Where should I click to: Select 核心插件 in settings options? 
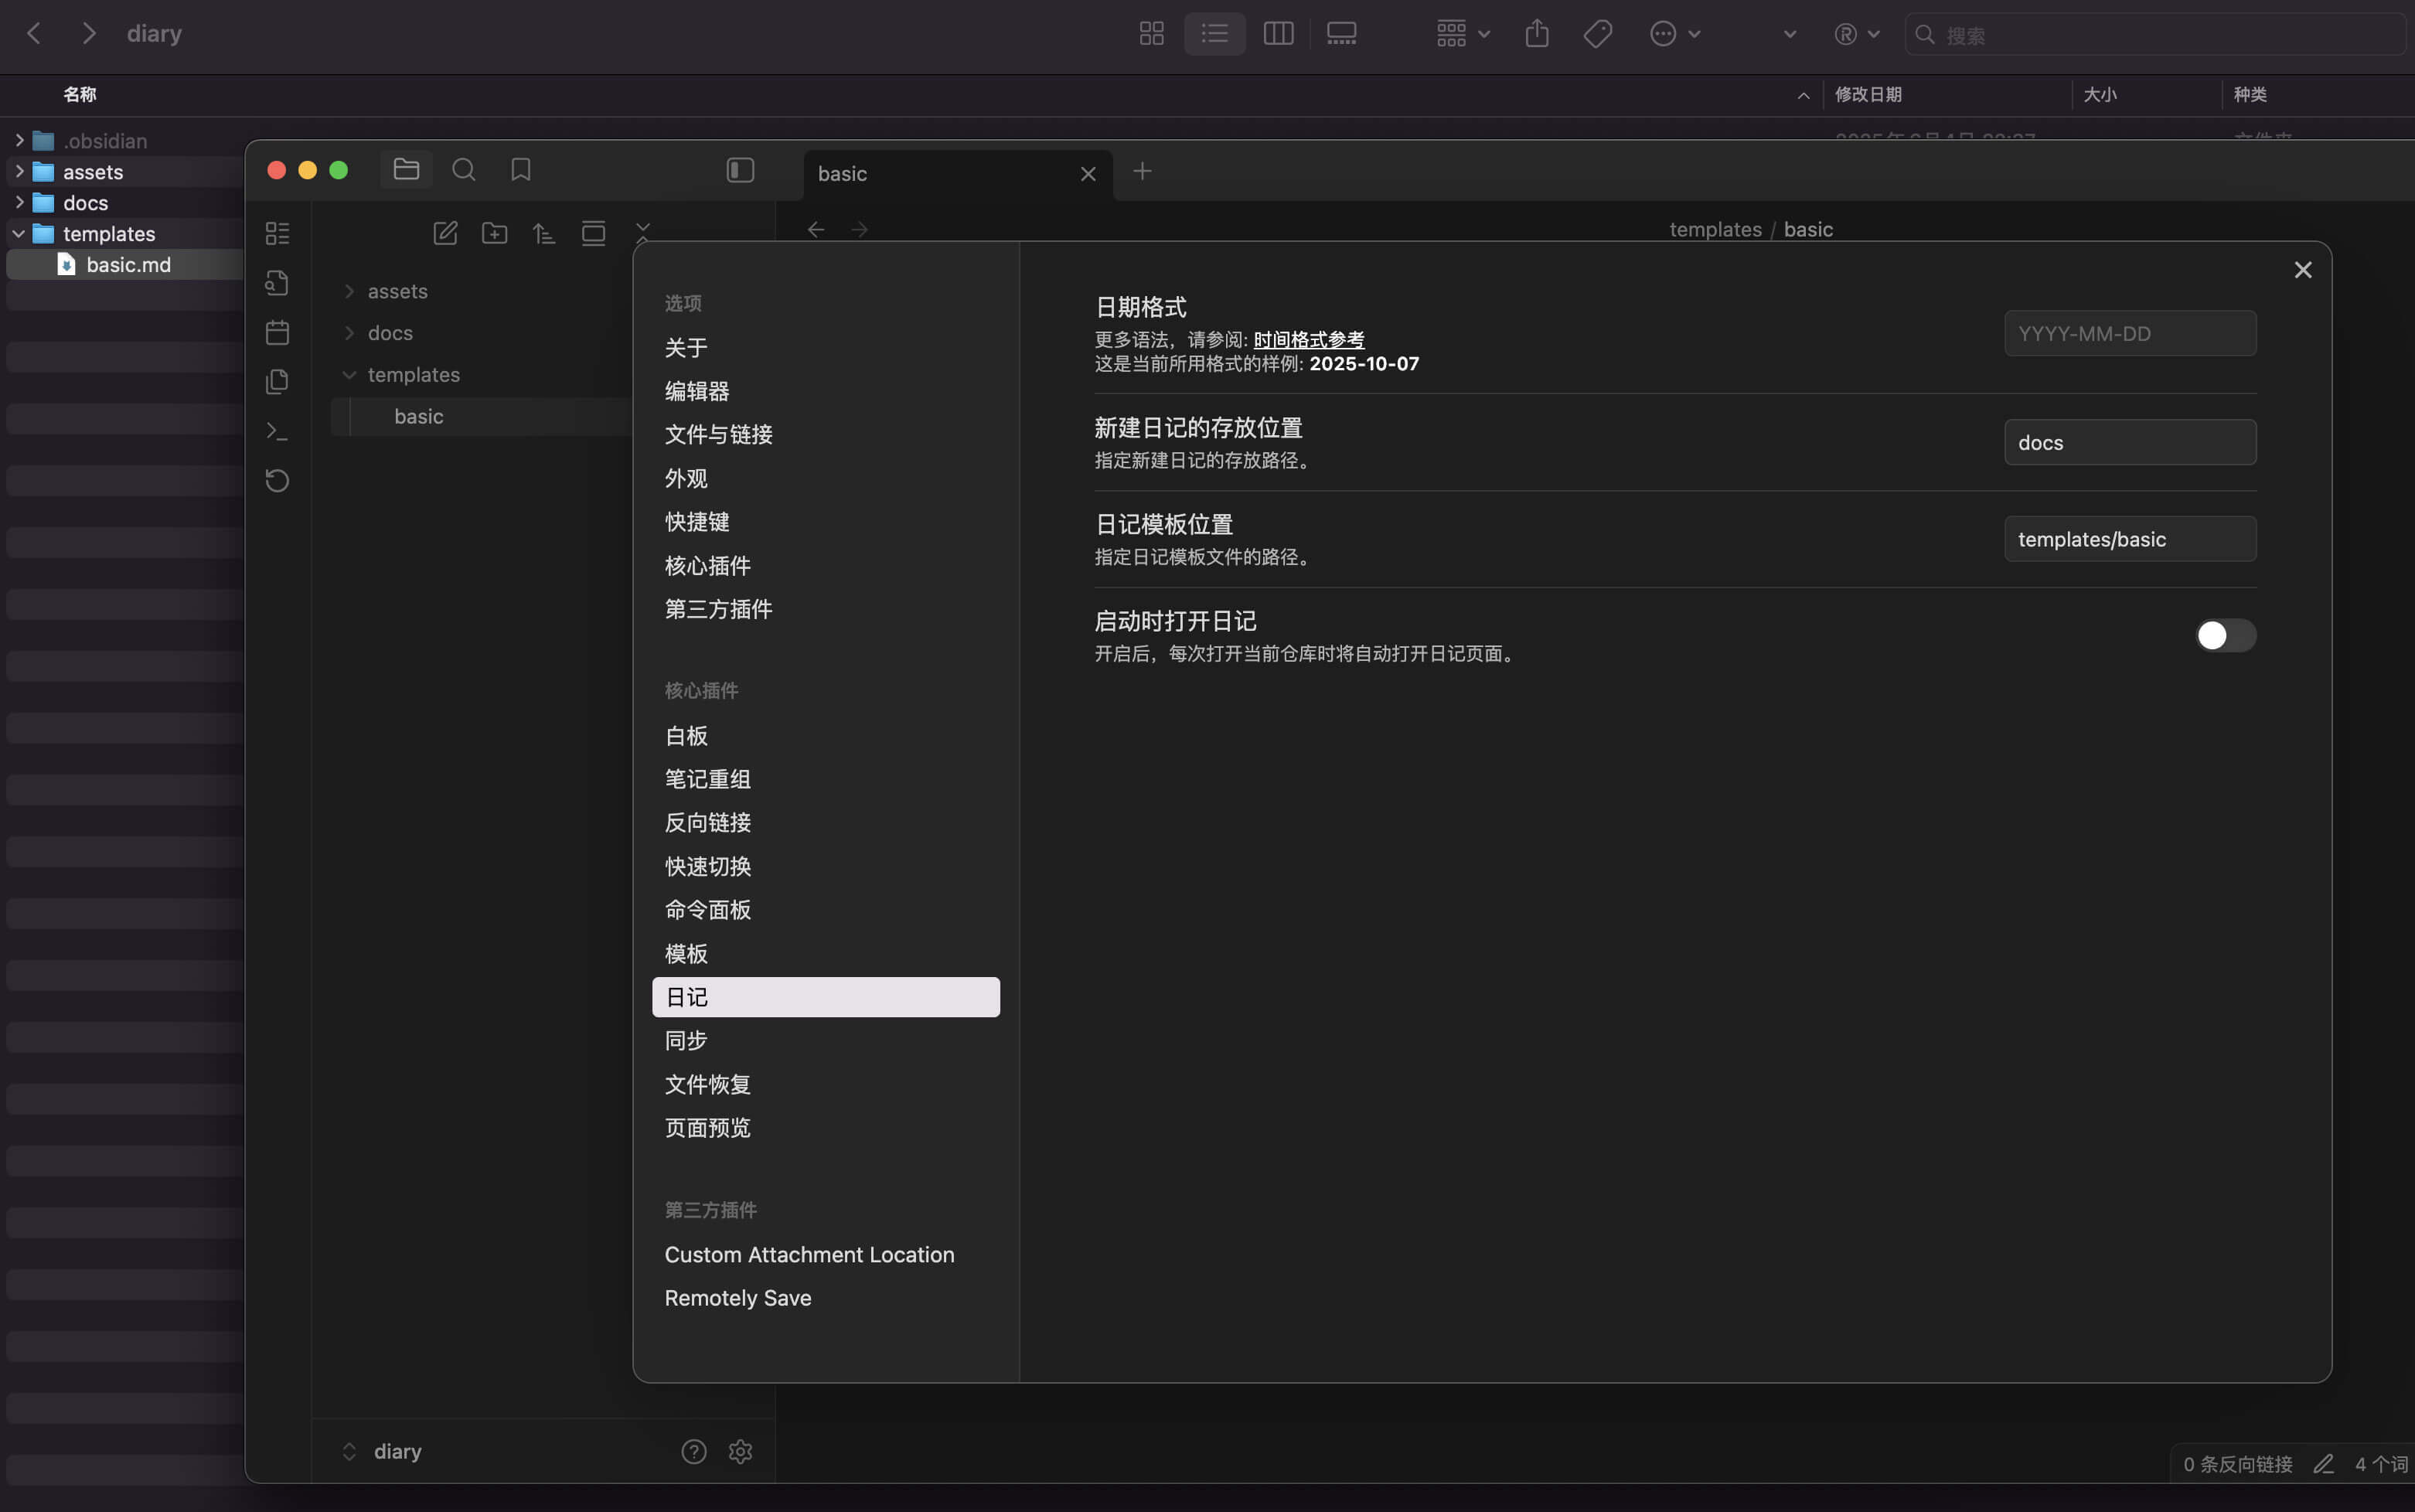tap(707, 566)
